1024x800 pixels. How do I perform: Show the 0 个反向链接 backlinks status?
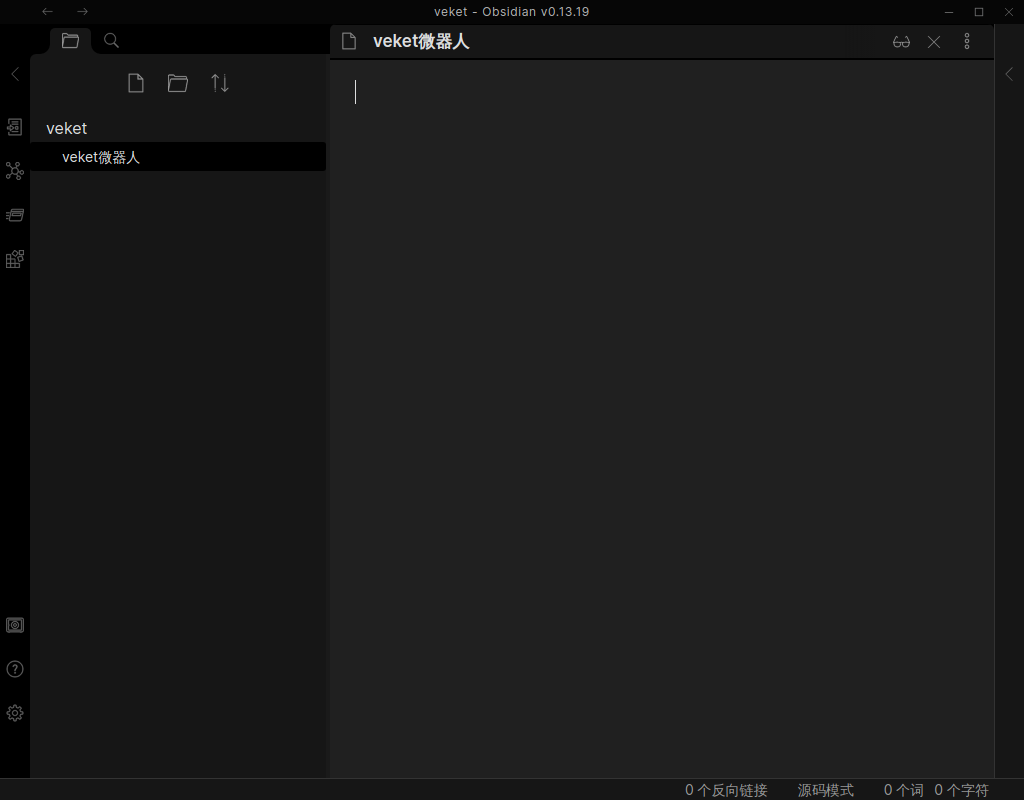(726, 790)
